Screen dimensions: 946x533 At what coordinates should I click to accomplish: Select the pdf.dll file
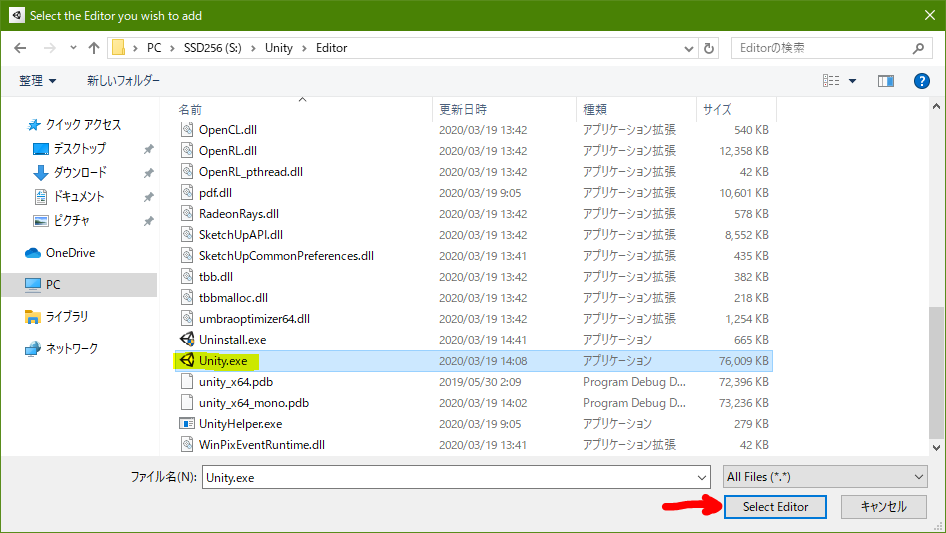coord(215,193)
